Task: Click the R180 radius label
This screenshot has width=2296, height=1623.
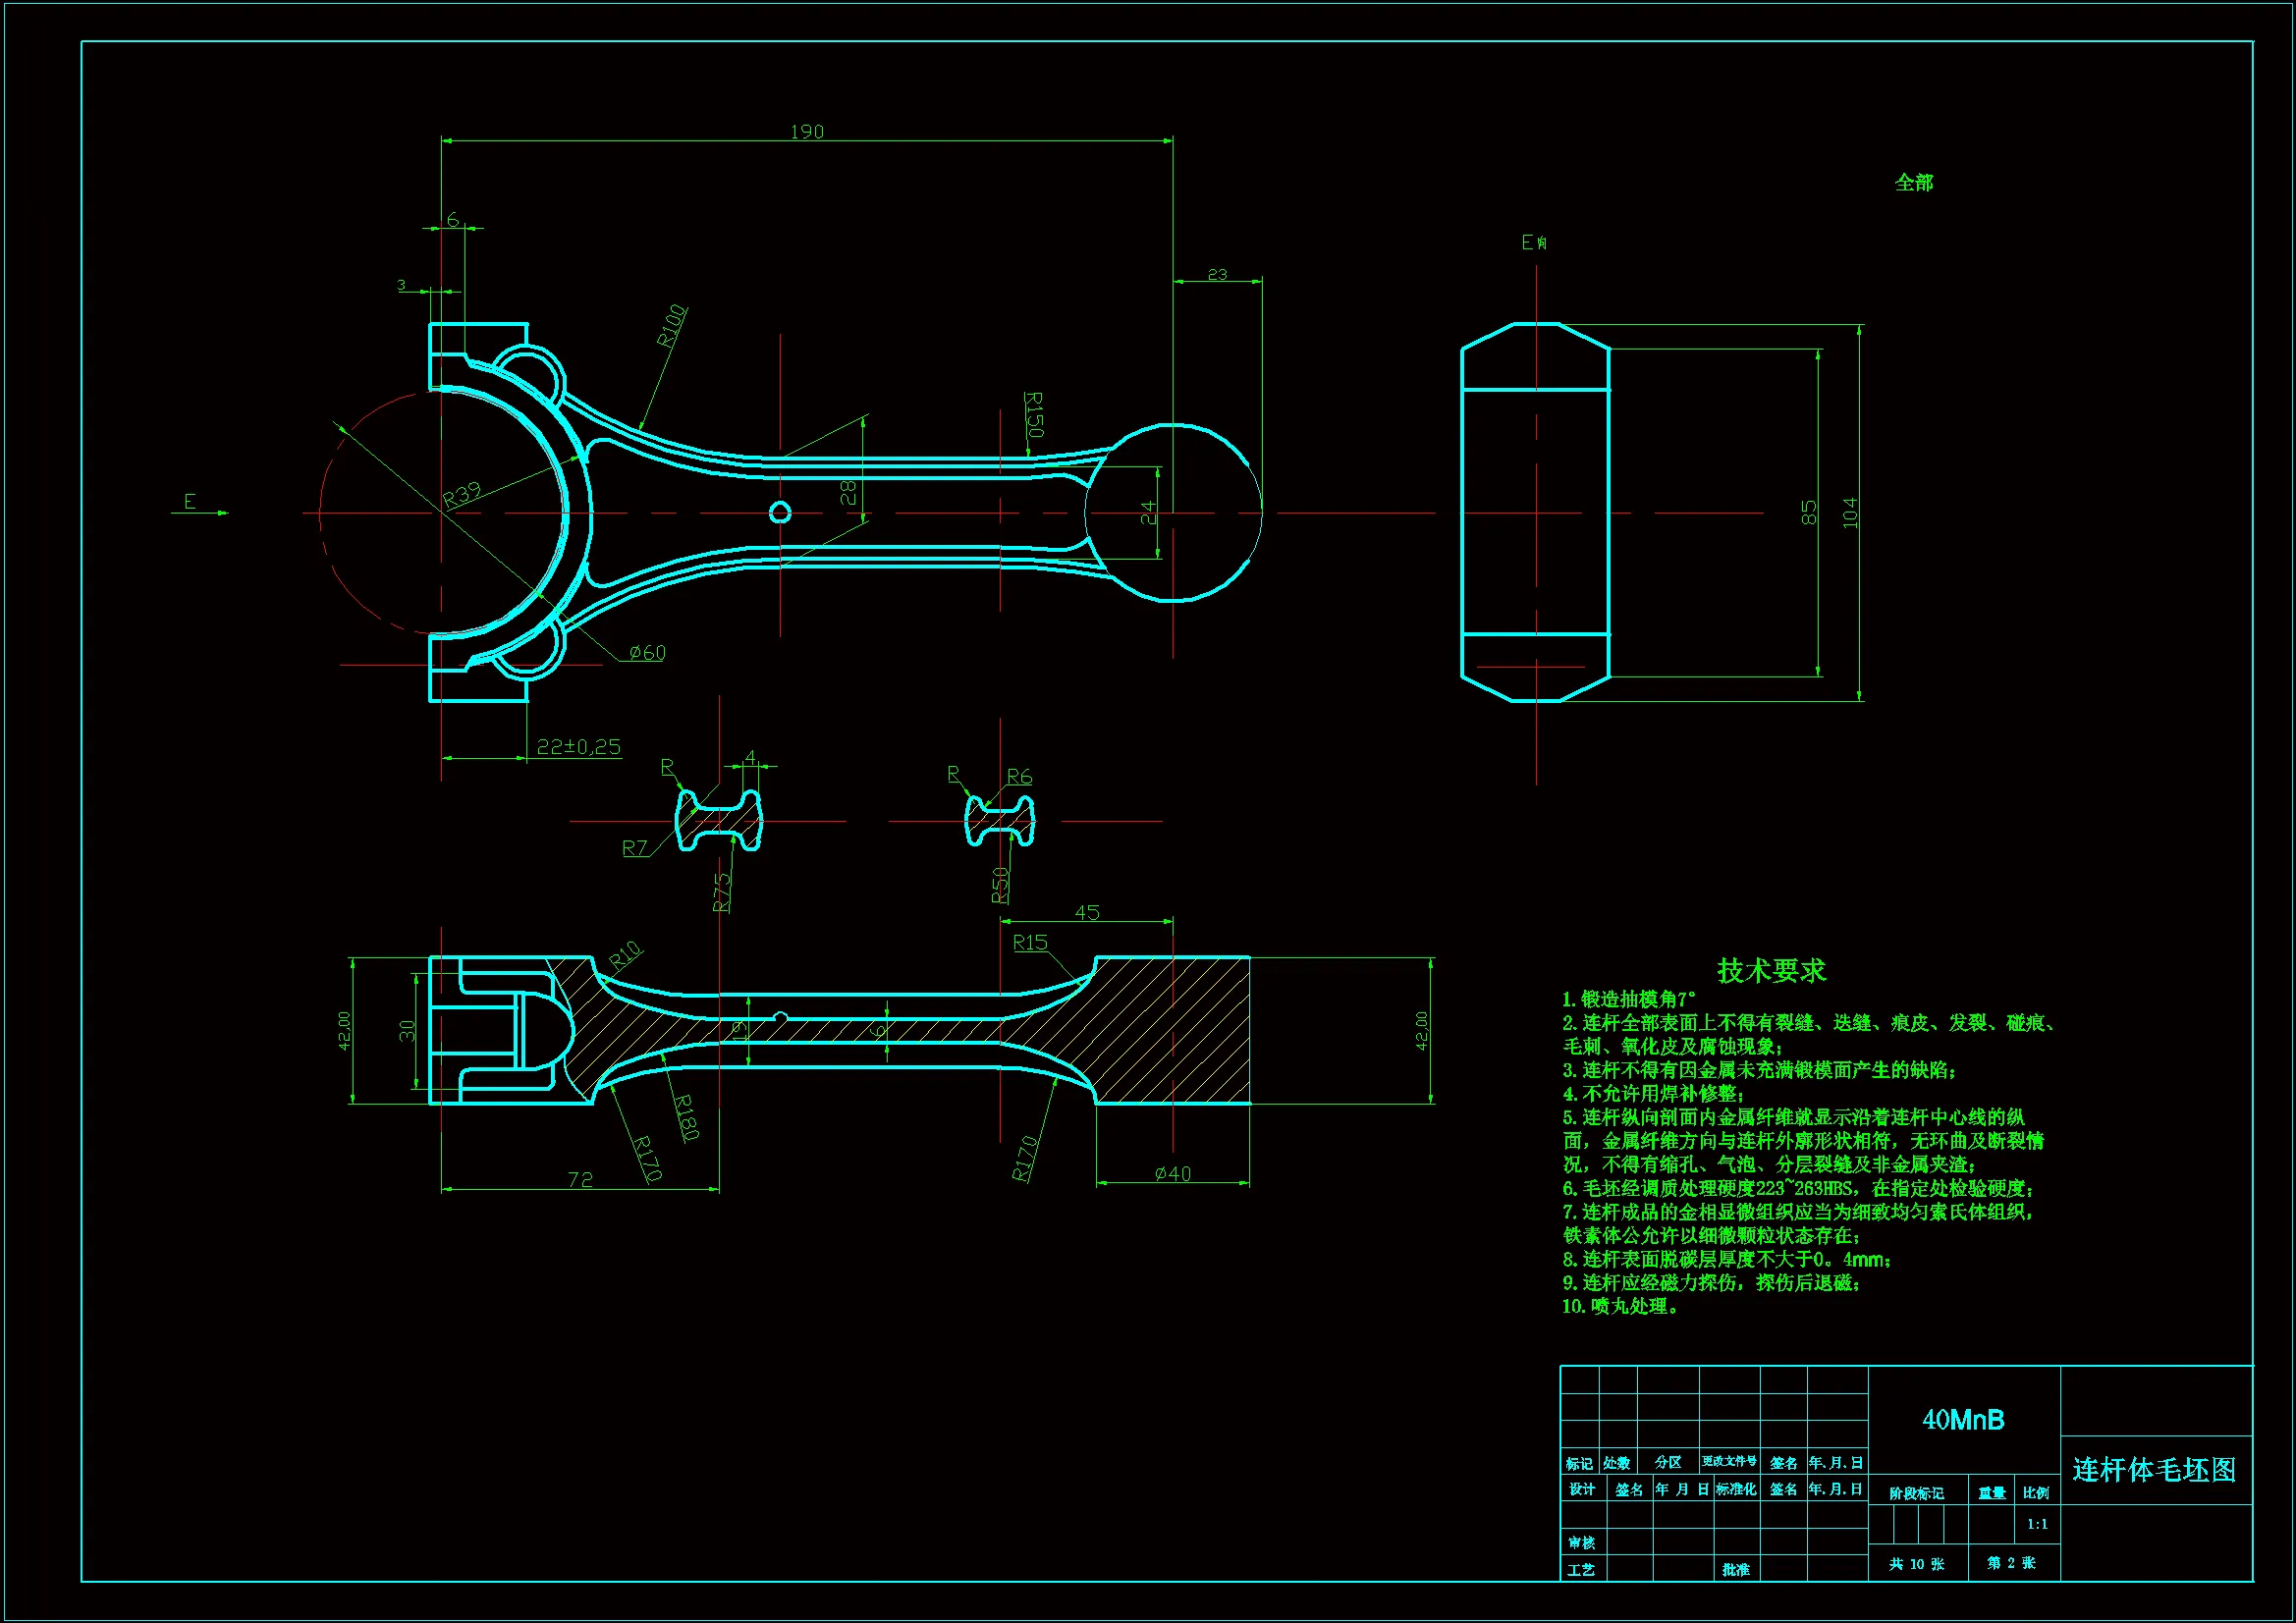Action: coord(686,1117)
